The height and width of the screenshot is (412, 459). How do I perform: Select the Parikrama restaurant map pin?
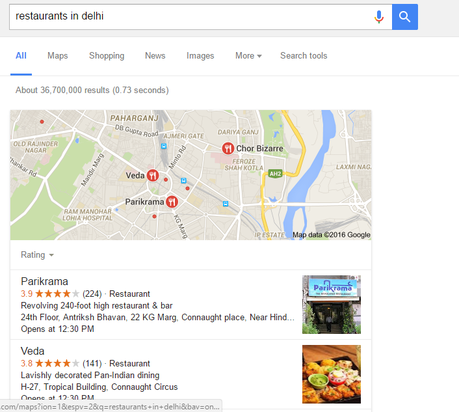point(172,201)
